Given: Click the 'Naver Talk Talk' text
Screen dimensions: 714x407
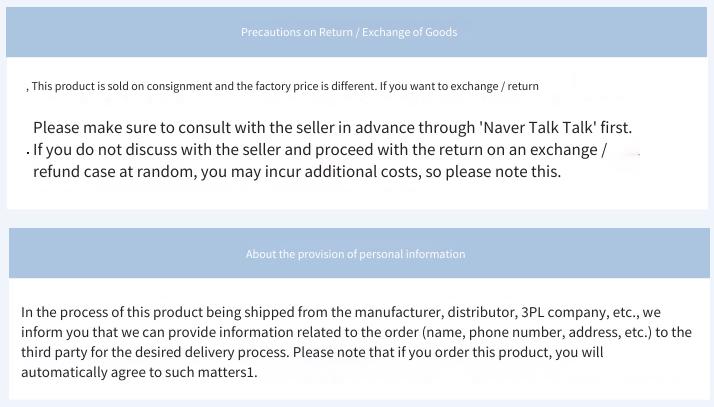Looking at the screenshot, I should click(x=537, y=127).
